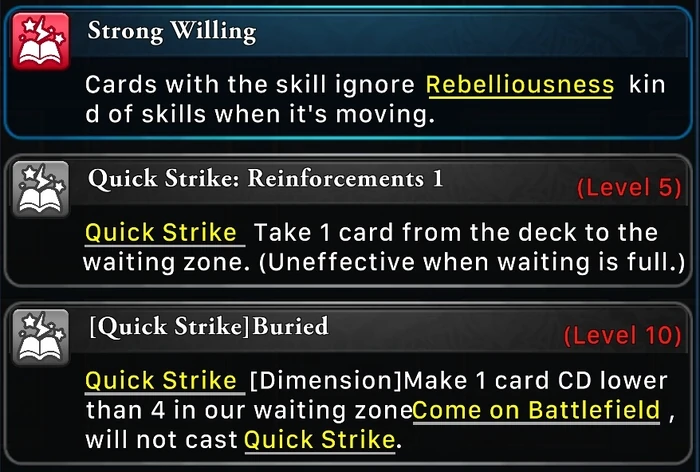Click 'than 4 in our waiting zone' text

[248, 411]
